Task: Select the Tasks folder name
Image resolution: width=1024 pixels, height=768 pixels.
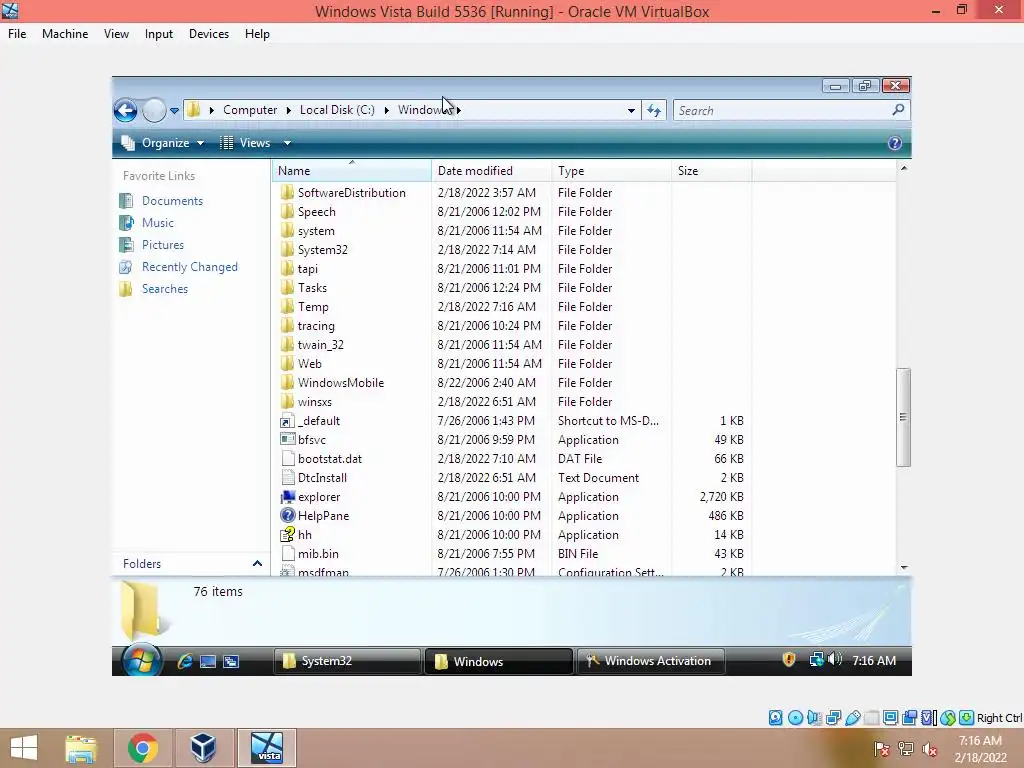Action: (x=312, y=287)
